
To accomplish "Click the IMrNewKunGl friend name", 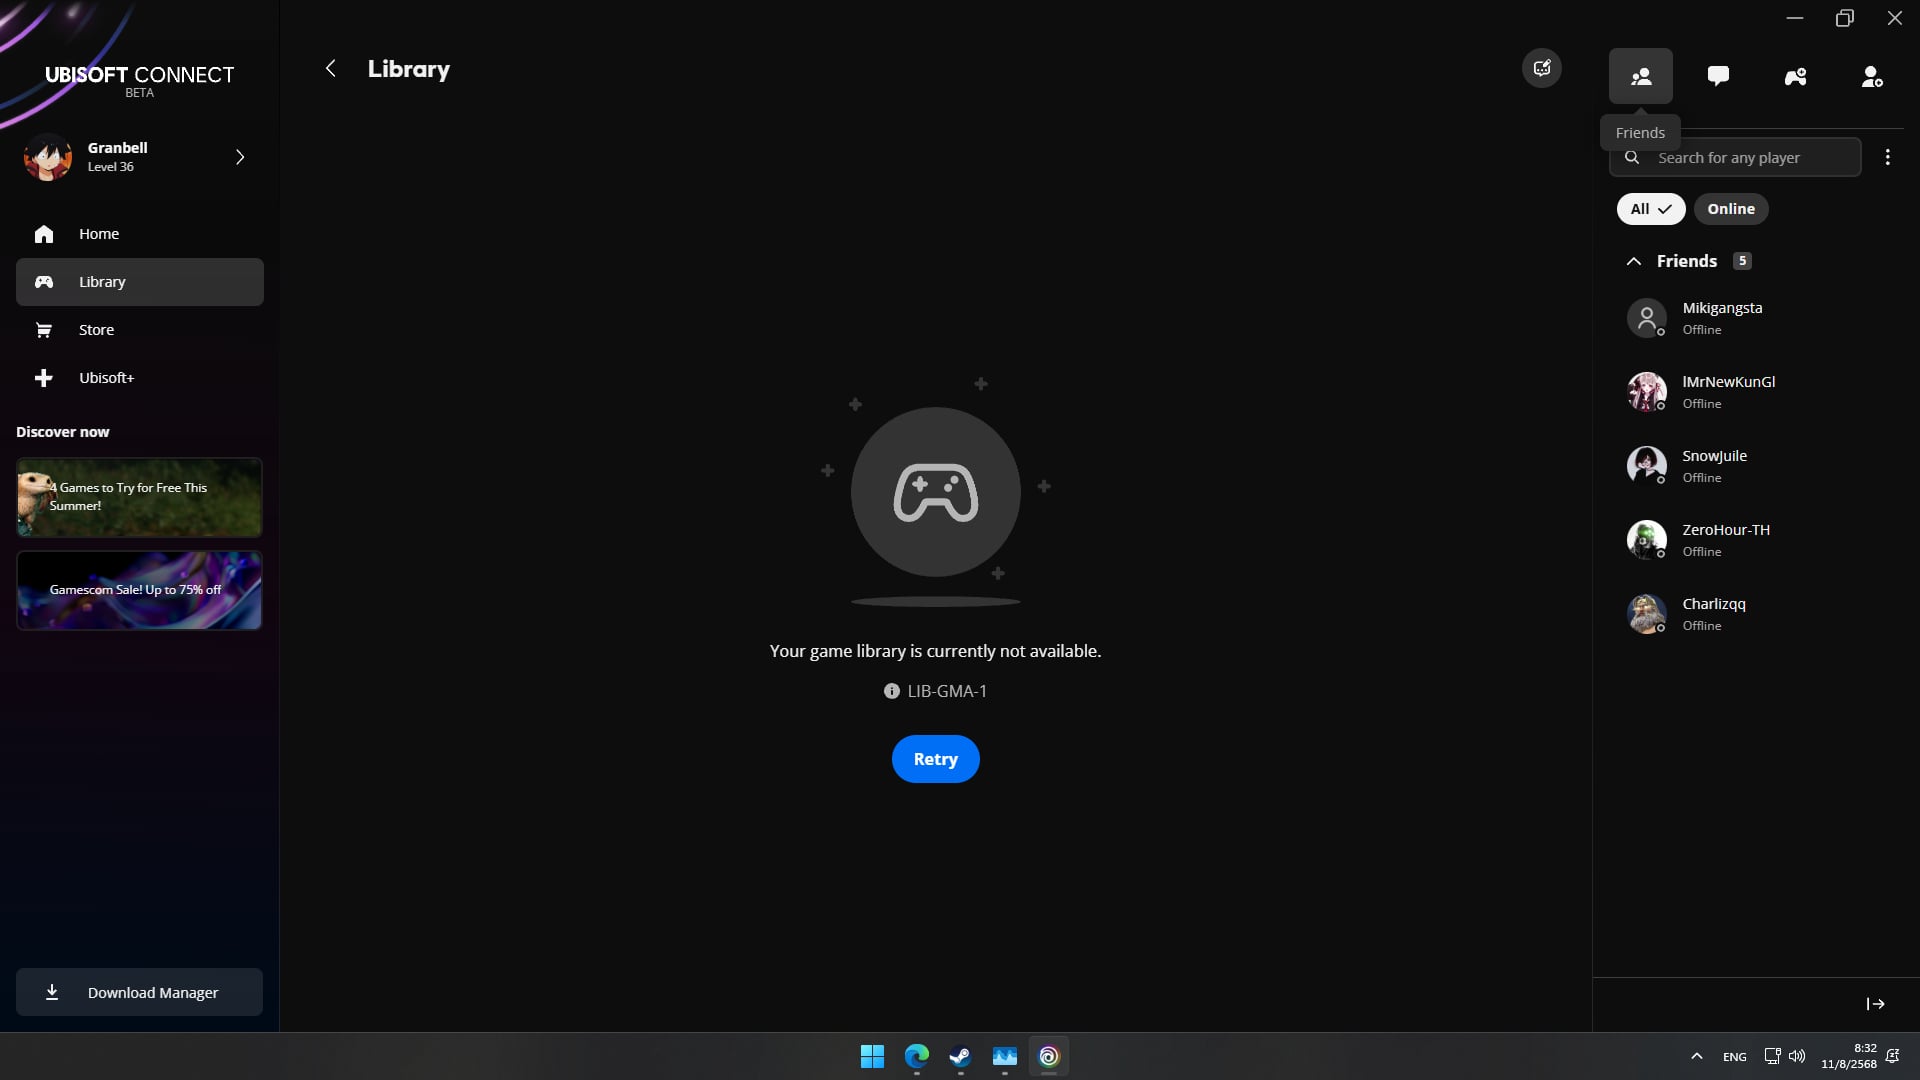I will 1728,382.
